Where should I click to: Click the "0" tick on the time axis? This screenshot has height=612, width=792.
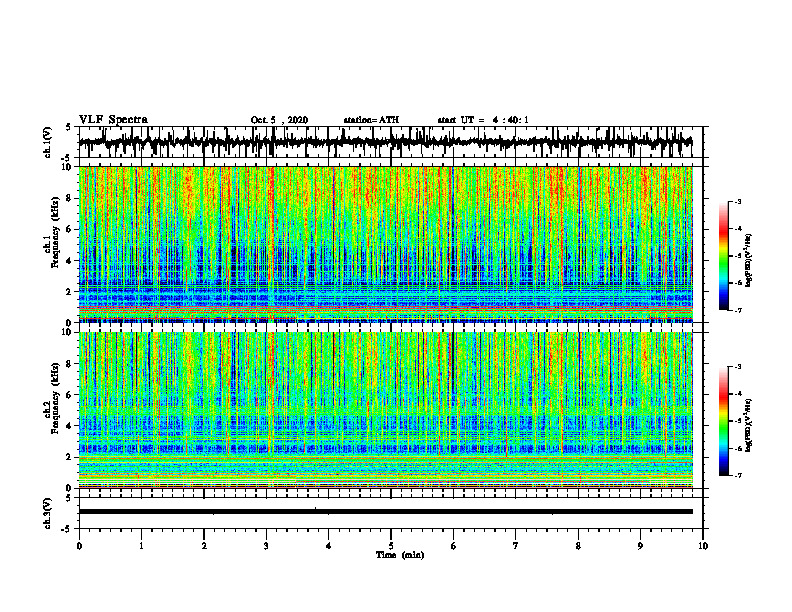click(x=79, y=546)
